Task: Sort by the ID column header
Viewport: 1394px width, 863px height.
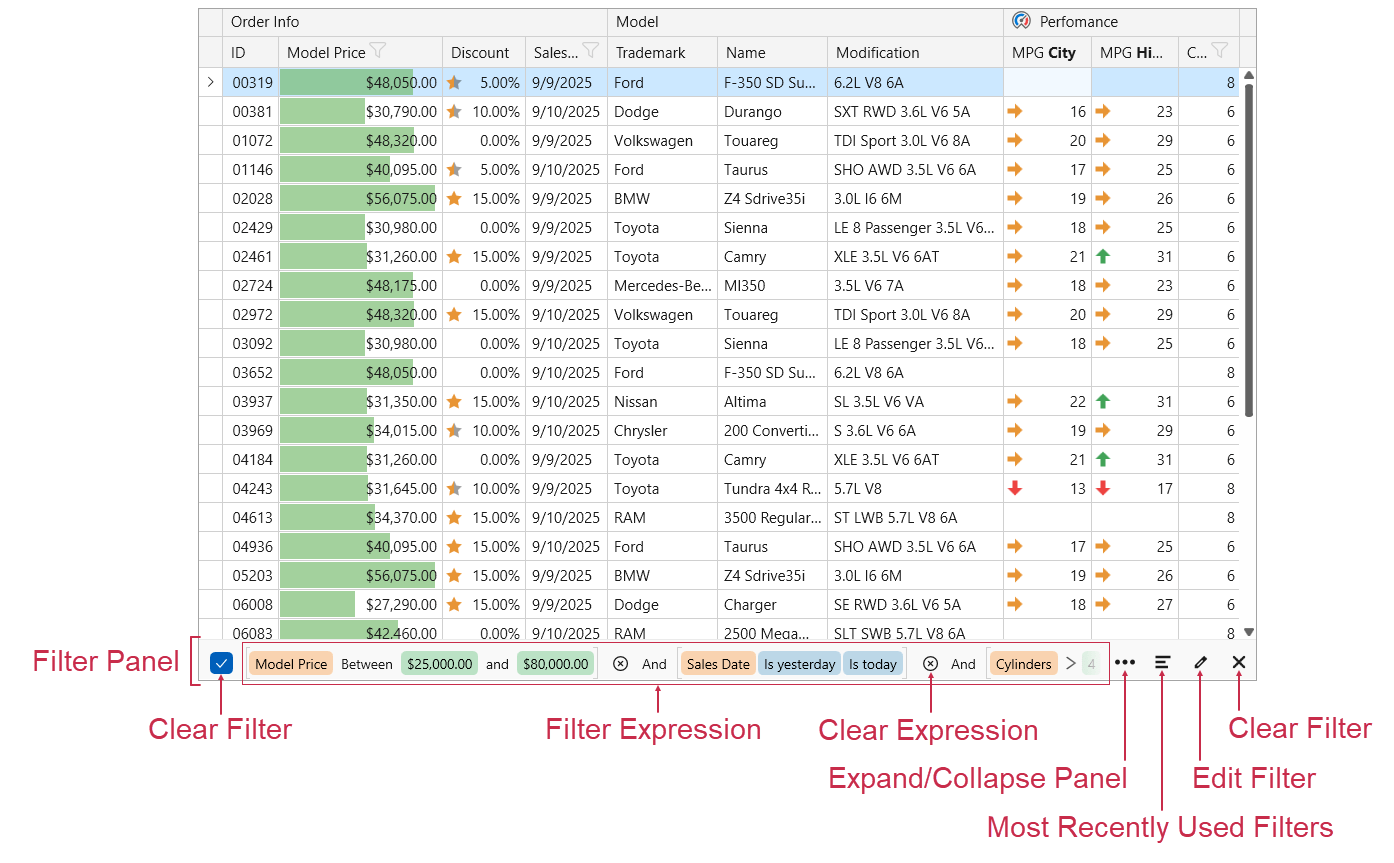Action: (x=251, y=52)
